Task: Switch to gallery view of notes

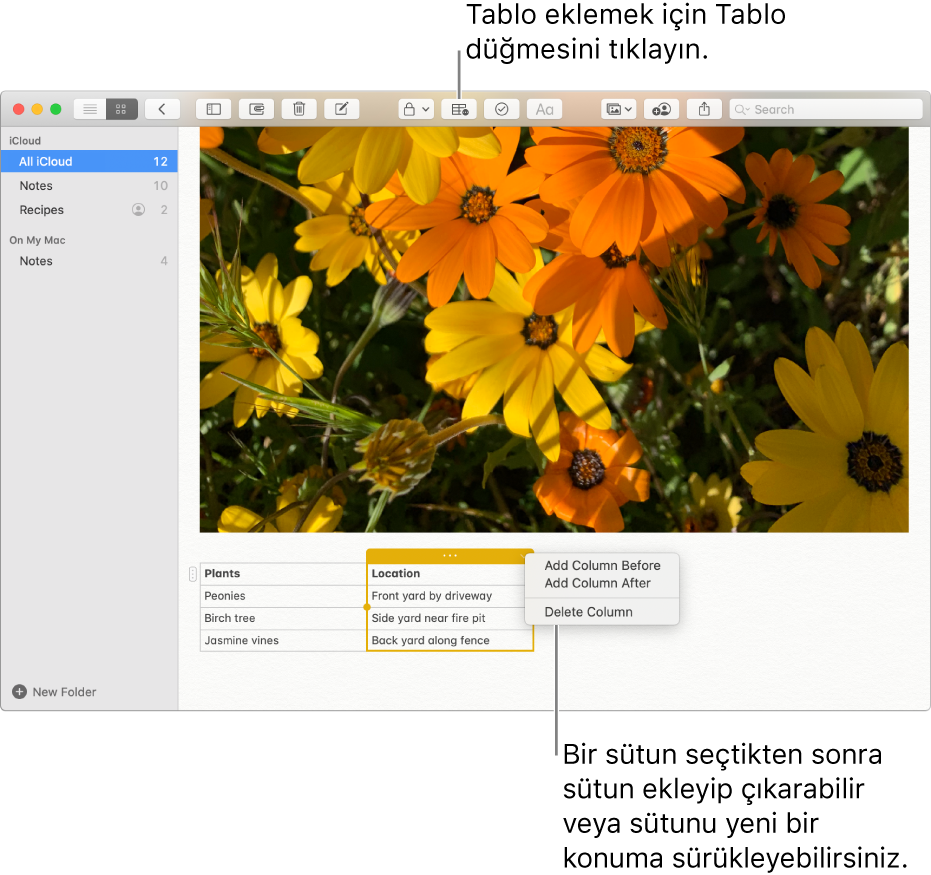Action: pos(122,109)
